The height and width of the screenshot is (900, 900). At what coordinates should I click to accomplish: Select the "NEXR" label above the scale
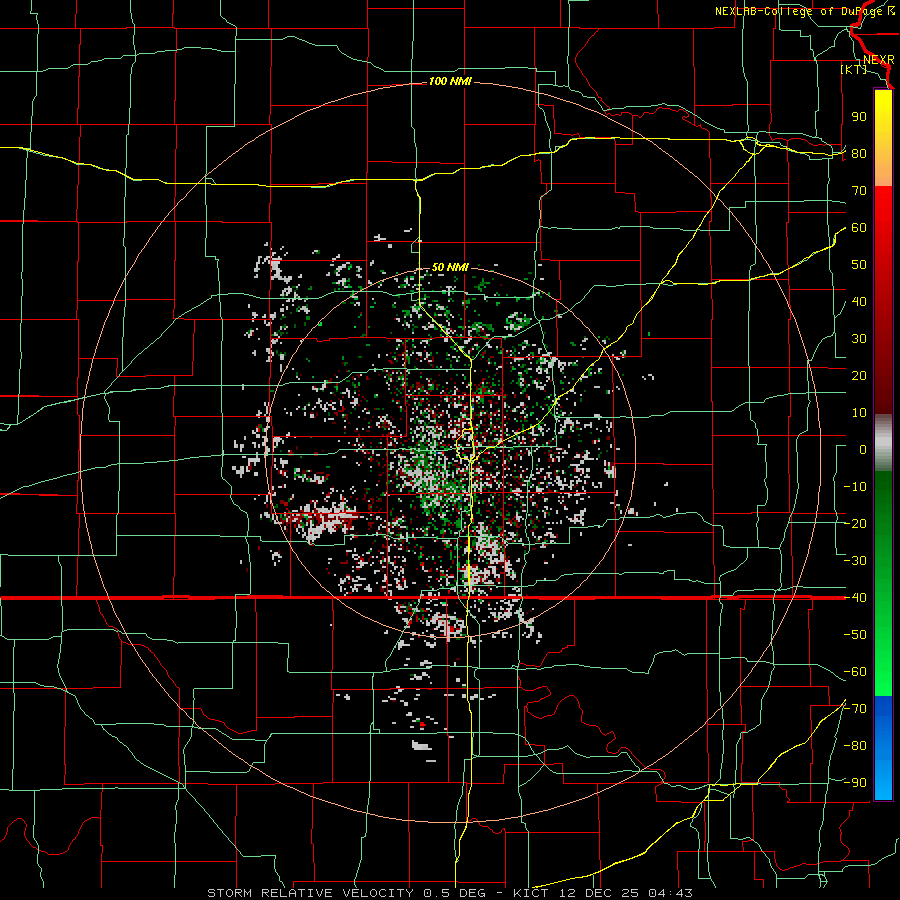[879, 60]
